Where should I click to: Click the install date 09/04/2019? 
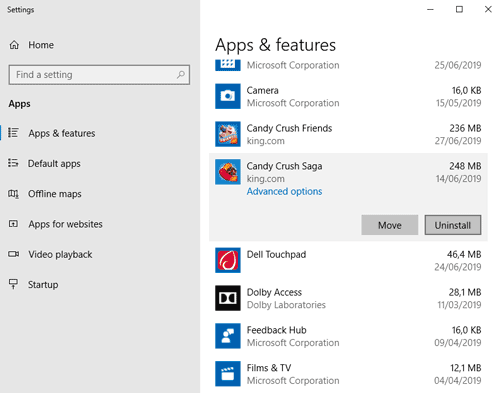tap(458, 343)
